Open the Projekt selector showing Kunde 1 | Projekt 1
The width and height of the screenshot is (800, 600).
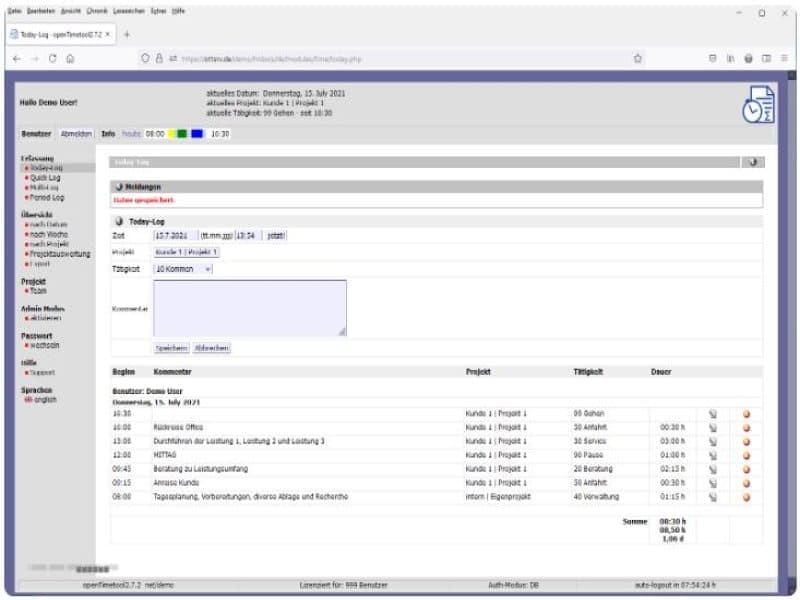(x=187, y=252)
